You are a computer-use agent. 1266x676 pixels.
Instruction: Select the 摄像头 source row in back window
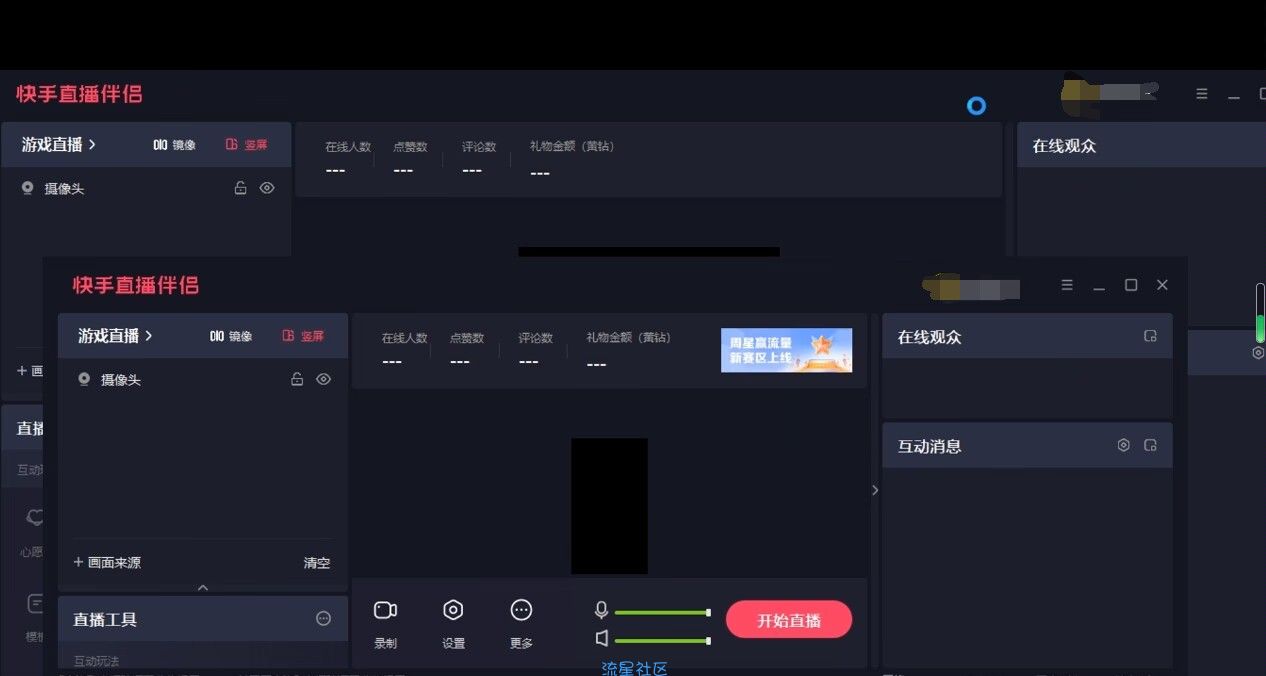147,187
